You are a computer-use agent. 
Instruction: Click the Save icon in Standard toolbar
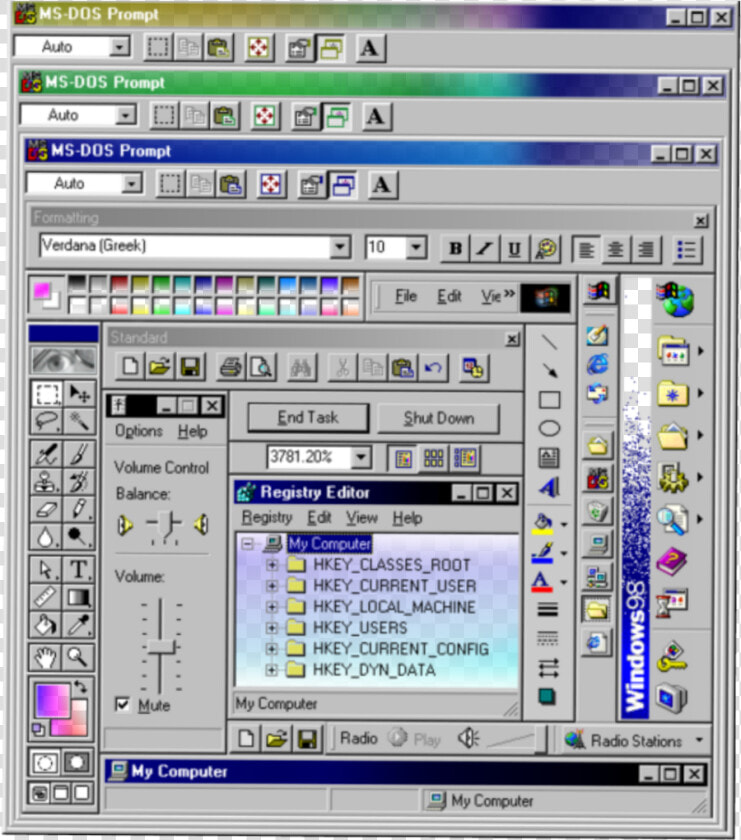[190, 368]
